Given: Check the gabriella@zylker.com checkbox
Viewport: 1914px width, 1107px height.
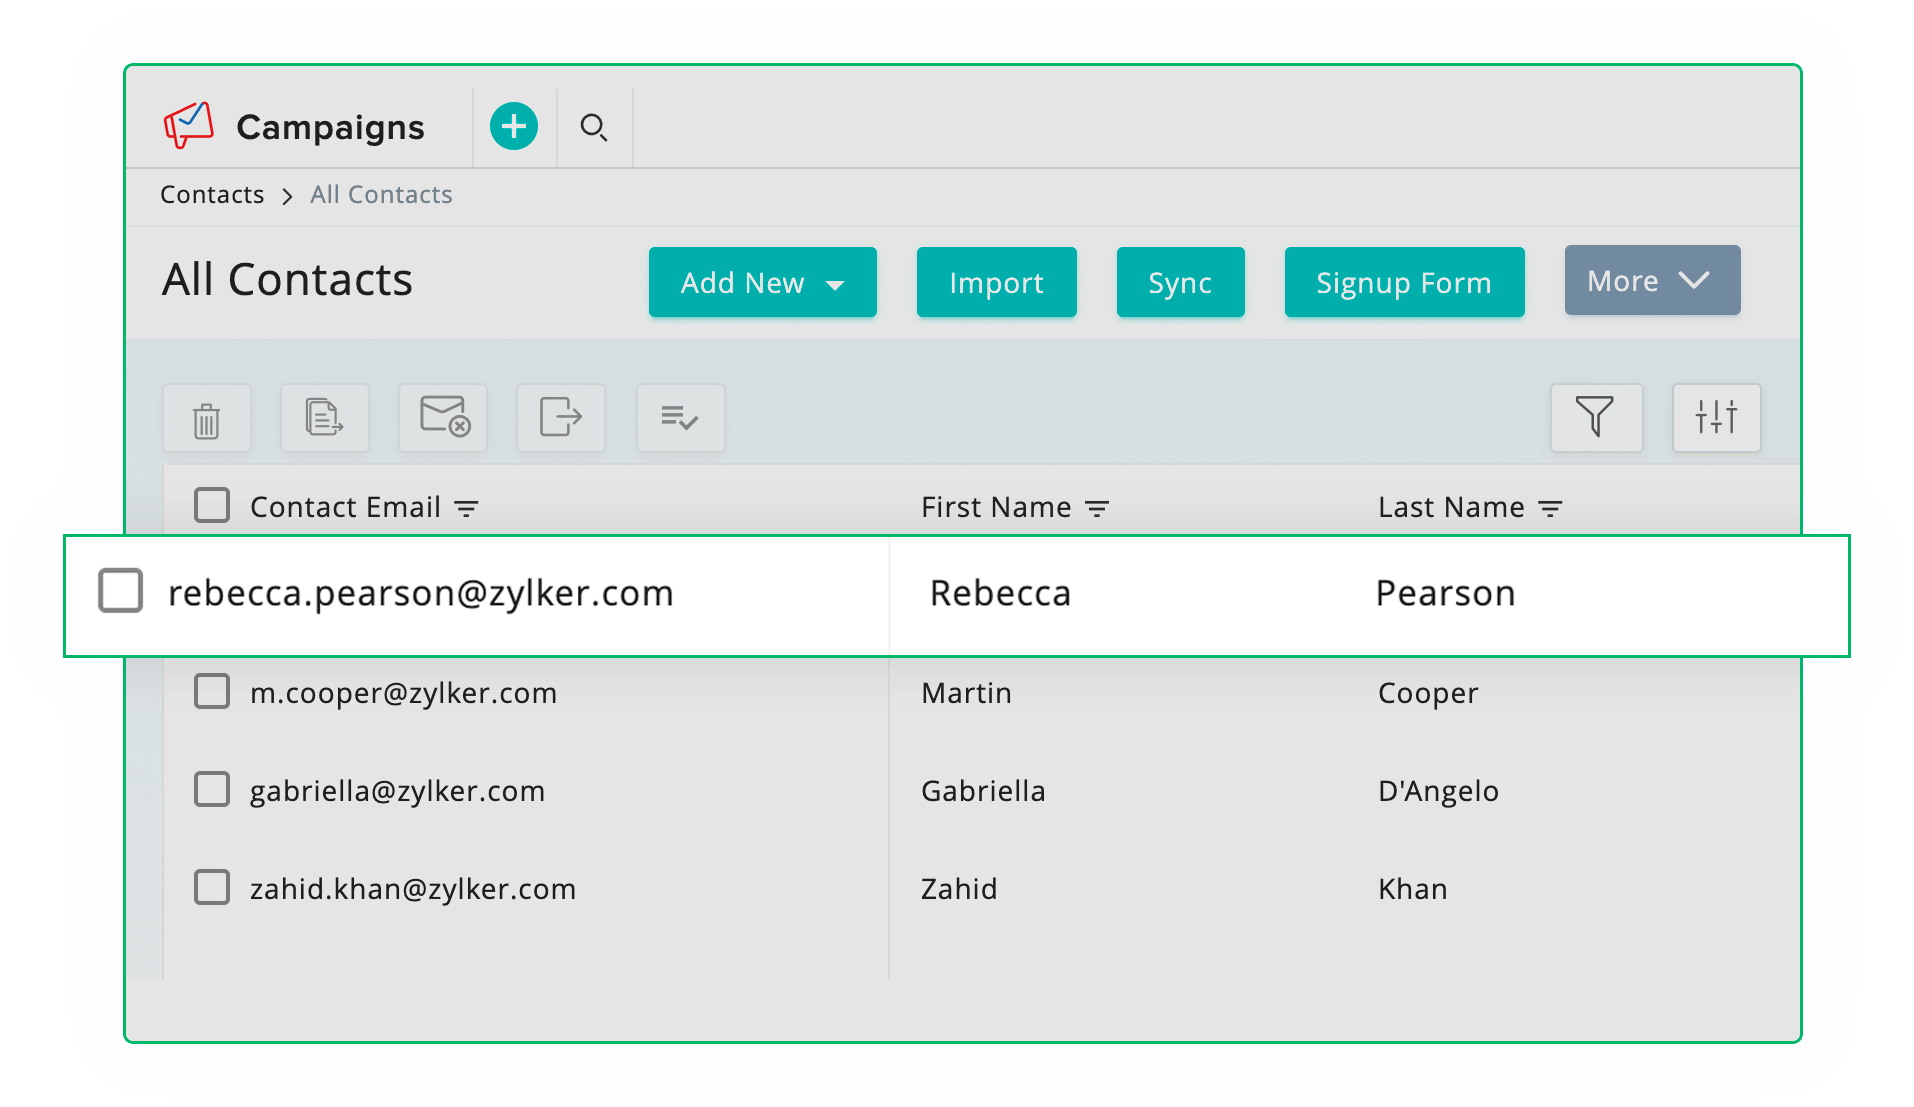Looking at the screenshot, I should [212, 789].
